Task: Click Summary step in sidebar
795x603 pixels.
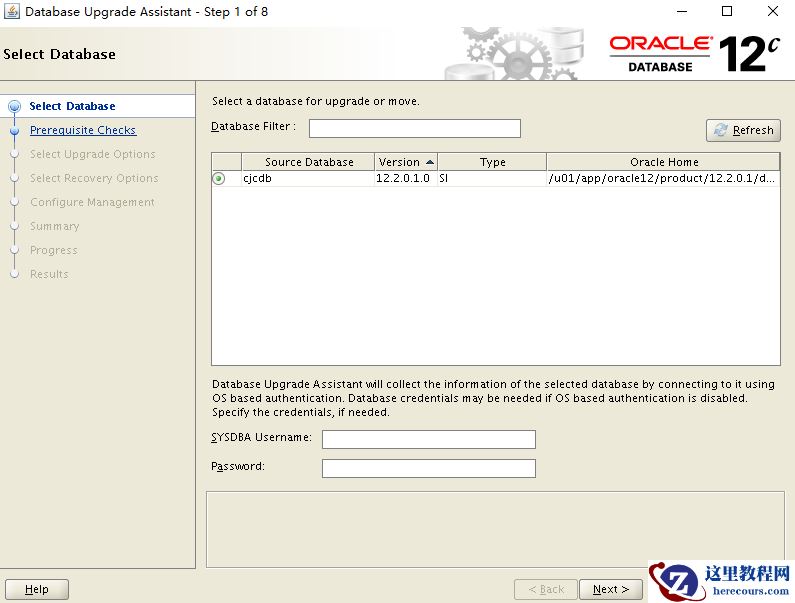Action: pyautogui.click(x=55, y=226)
